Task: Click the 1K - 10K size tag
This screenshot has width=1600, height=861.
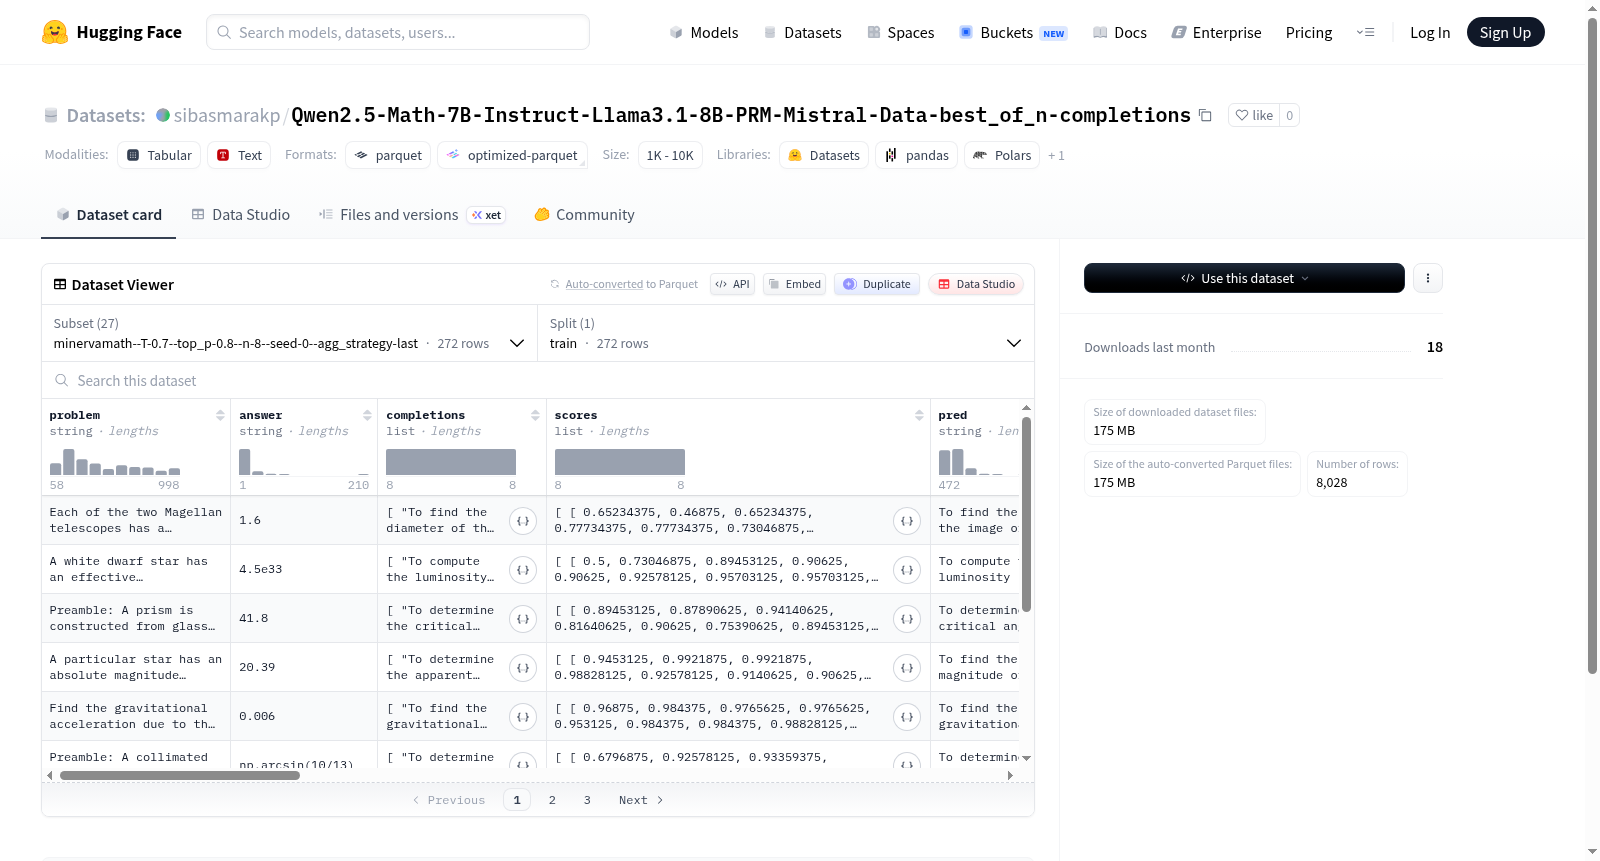Action: (x=670, y=155)
